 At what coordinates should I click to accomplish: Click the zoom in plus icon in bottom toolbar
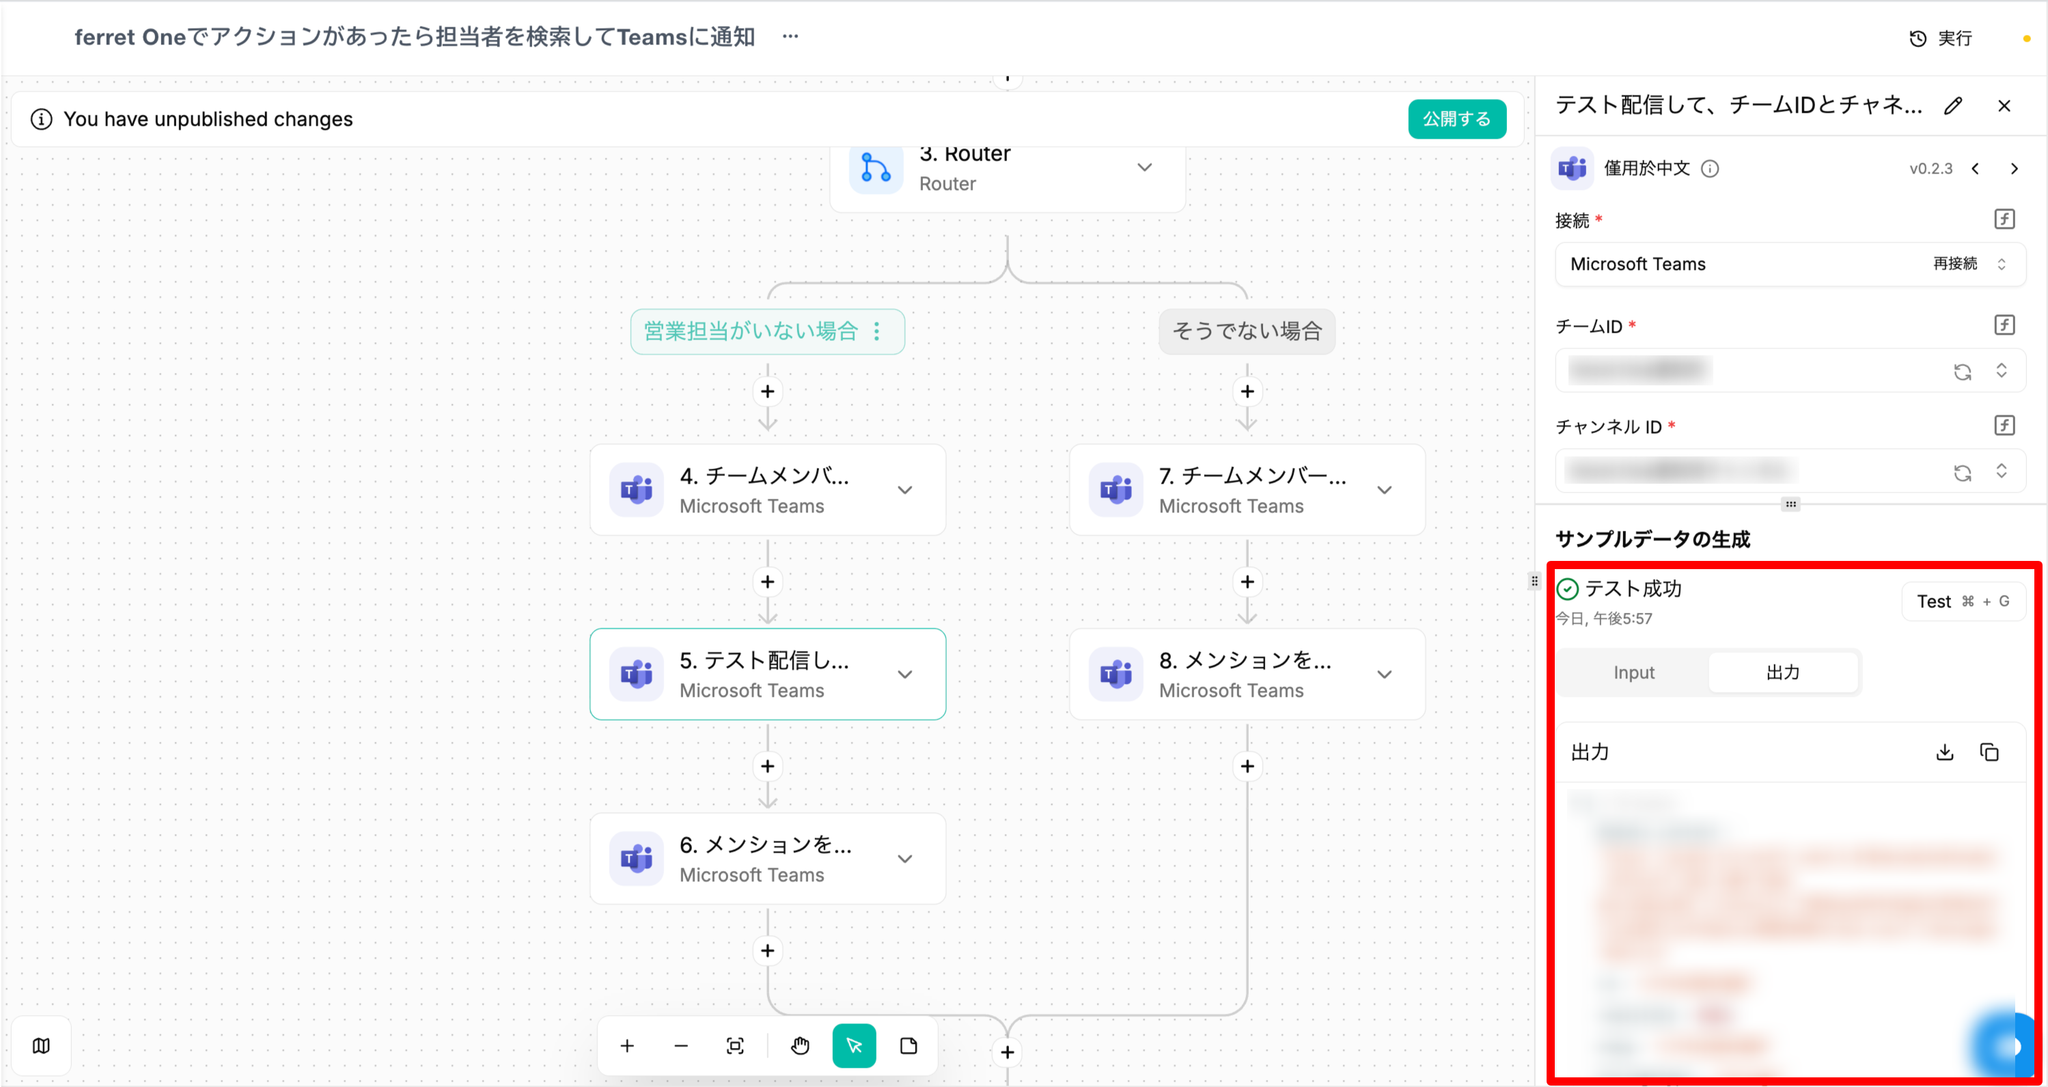click(x=627, y=1046)
